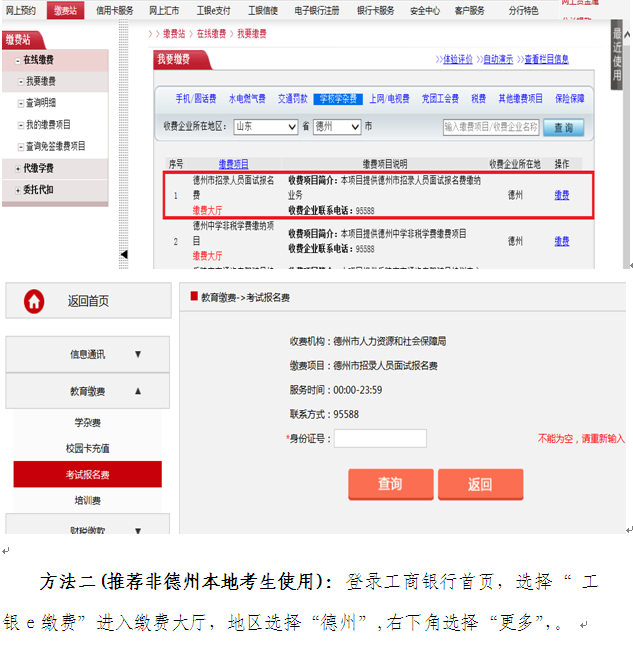The width and height of the screenshot is (633, 654).
Task: Select the 其他缴费项目 category tab
Action: pyautogui.click(x=520, y=99)
